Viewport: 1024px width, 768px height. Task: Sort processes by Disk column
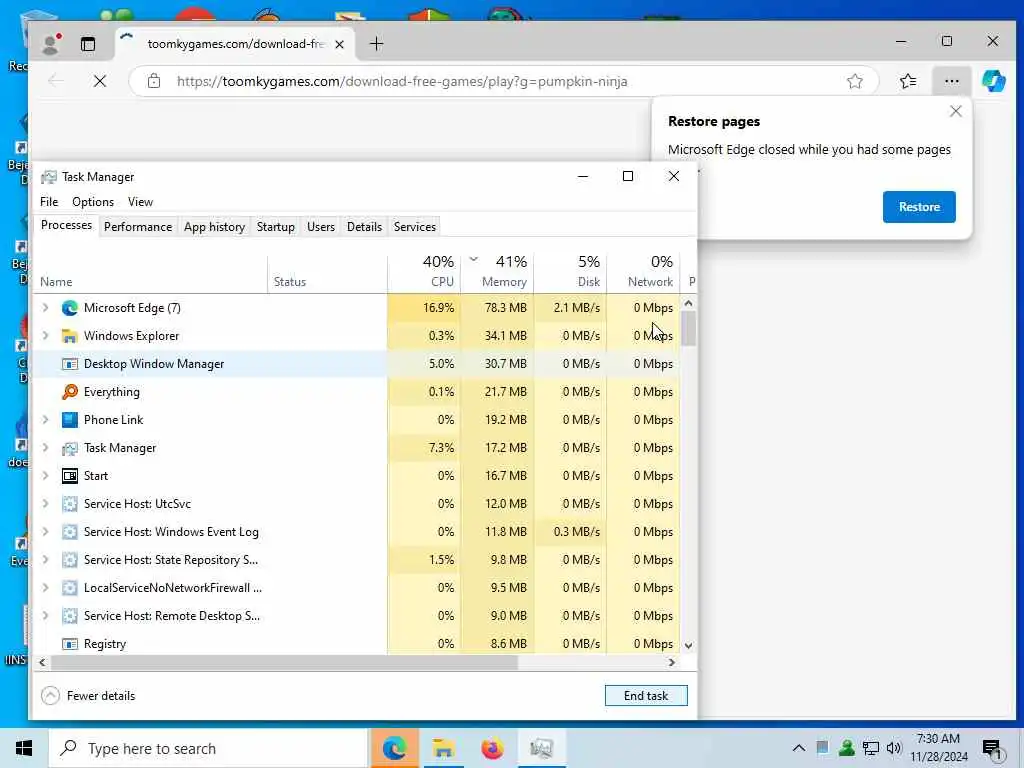pyautogui.click(x=571, y=272)
